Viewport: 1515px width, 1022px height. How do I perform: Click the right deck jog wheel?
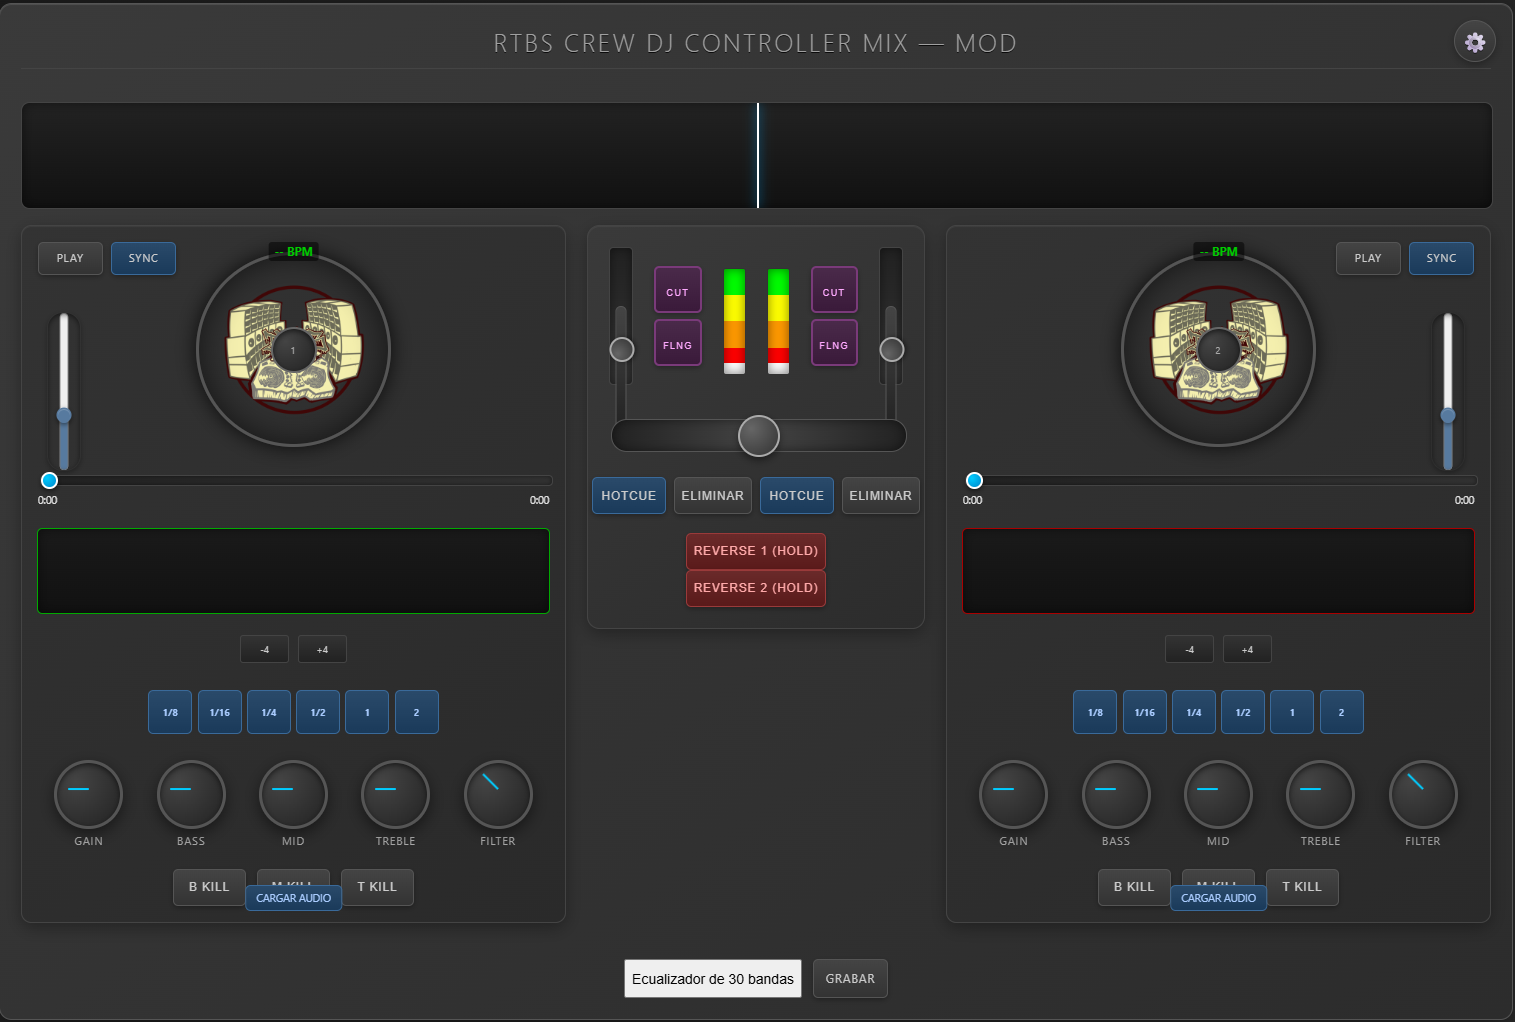[1218, 349]
